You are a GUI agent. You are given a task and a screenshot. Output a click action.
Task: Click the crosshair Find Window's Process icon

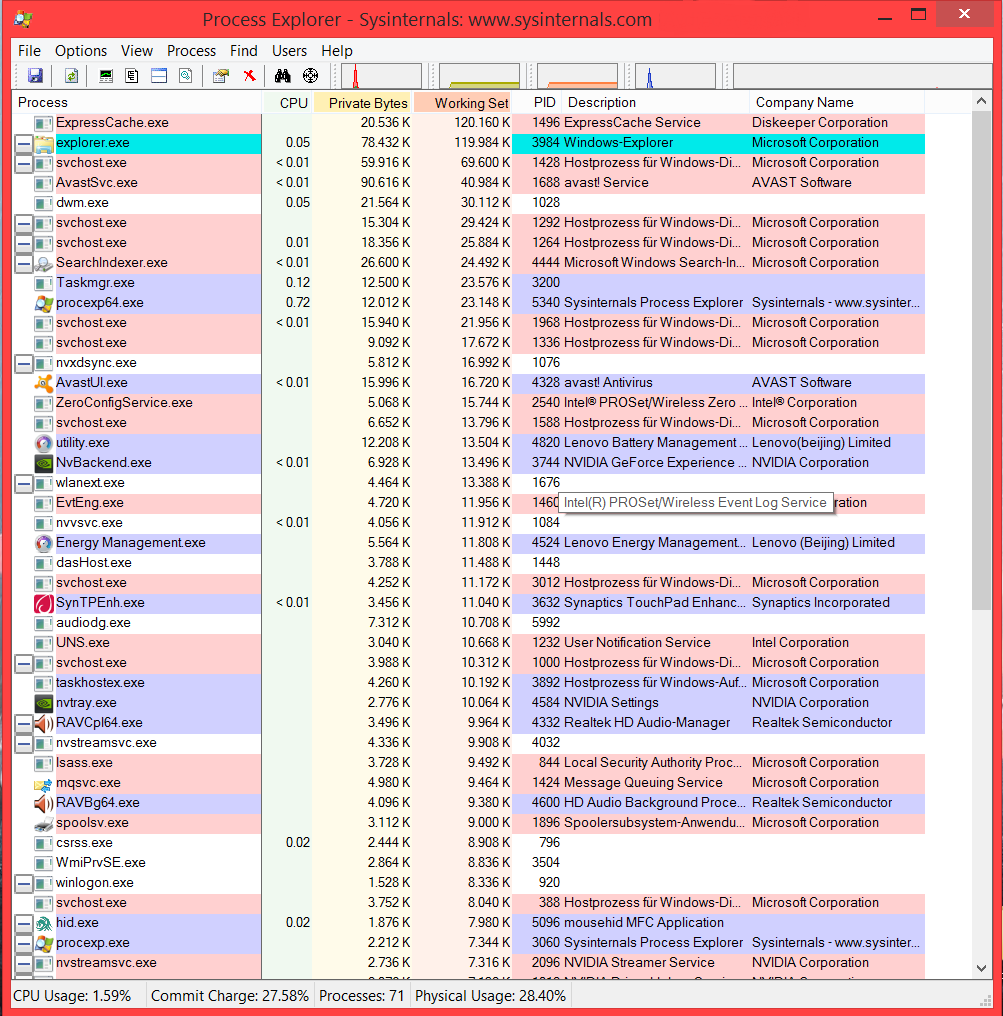click(310, 76)
